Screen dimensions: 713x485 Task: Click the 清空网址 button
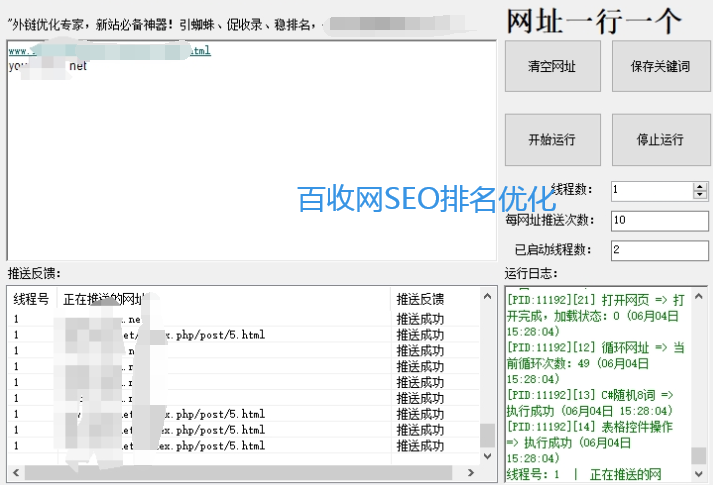552,66
